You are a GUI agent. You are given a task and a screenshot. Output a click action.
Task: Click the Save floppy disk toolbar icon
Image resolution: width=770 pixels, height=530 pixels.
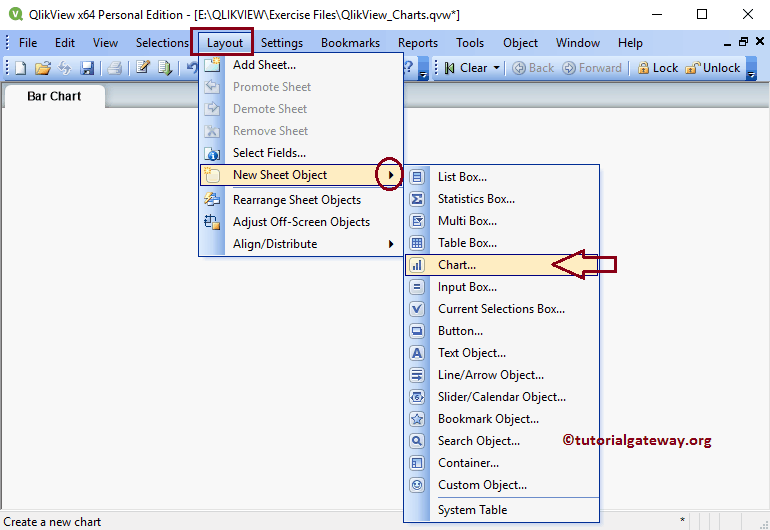click(87, 68)
